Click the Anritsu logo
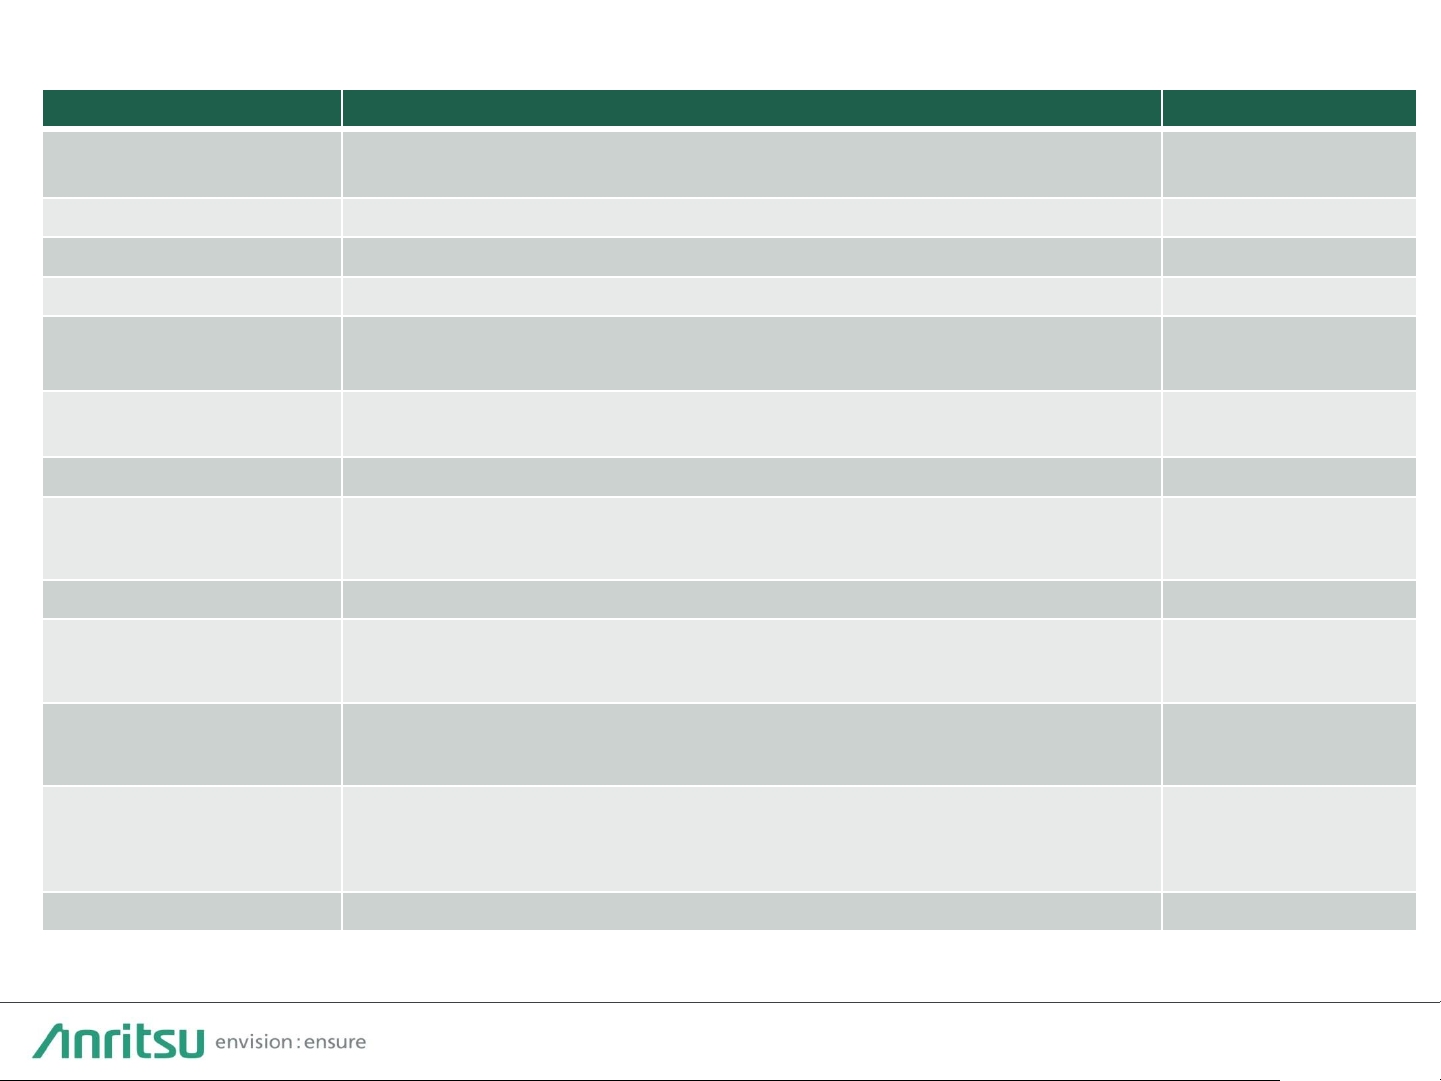Screen dimensions: 1441x1081 [x=118, y=1041]
